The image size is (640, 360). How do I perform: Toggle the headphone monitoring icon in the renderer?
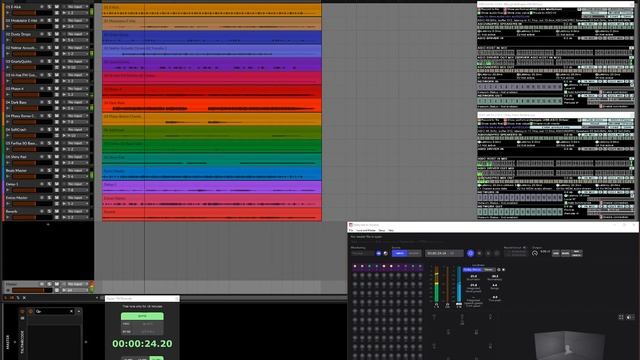point(378,253)
